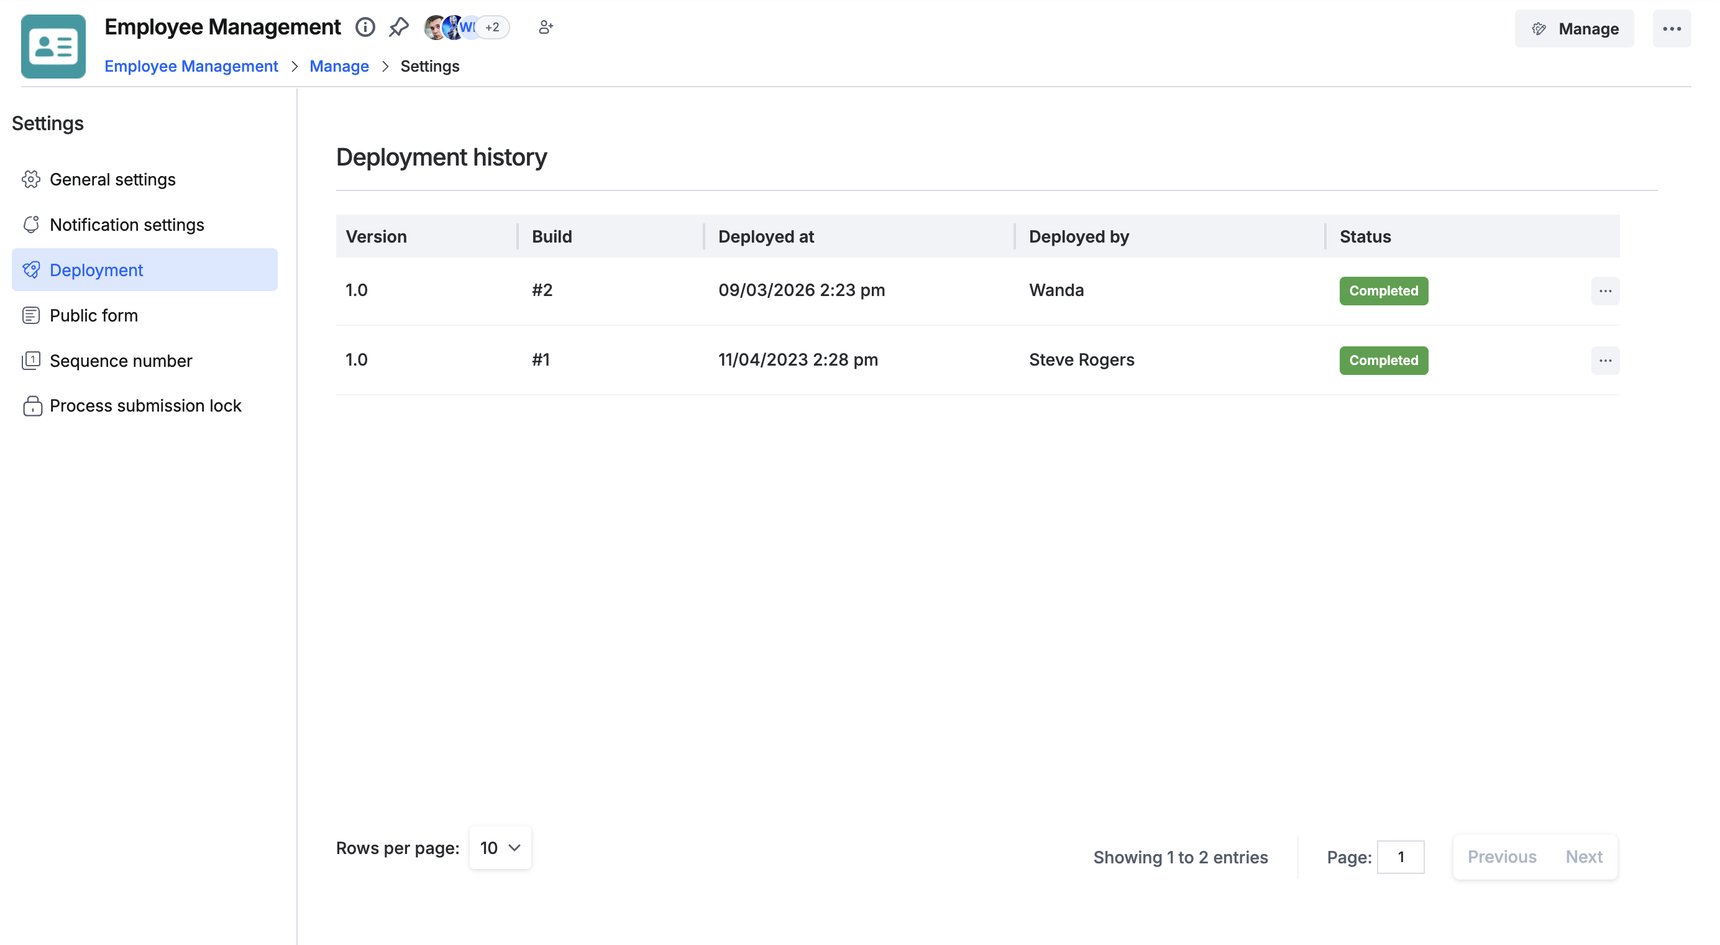Open Sequence number settings

click(120, 361)
